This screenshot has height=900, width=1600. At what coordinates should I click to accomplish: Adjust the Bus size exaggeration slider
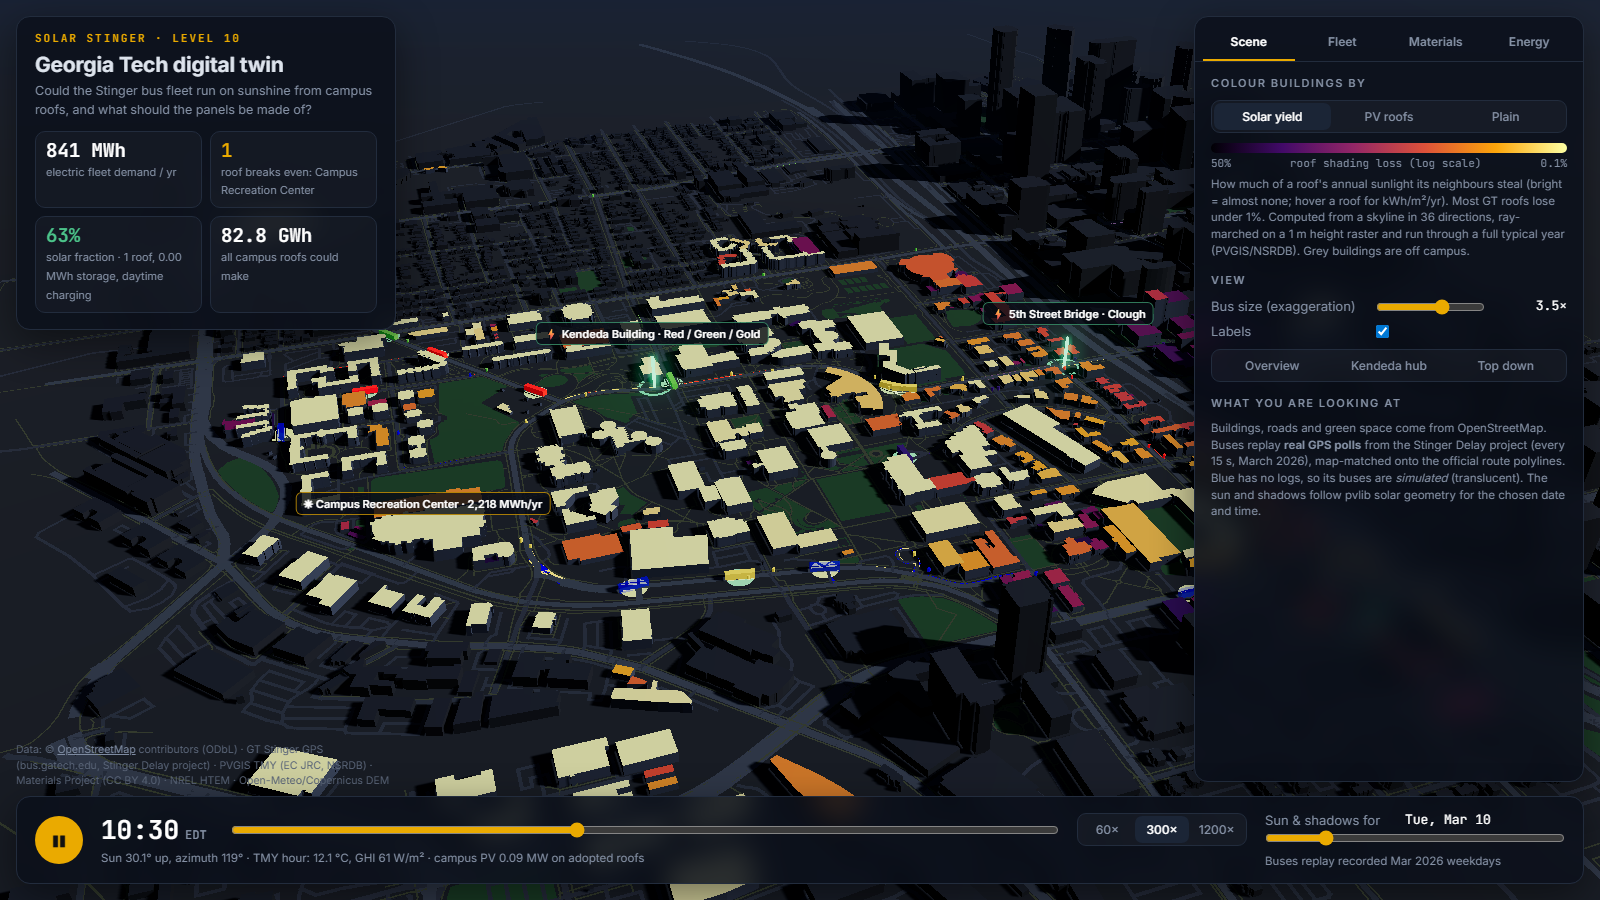click(1430, 307)
